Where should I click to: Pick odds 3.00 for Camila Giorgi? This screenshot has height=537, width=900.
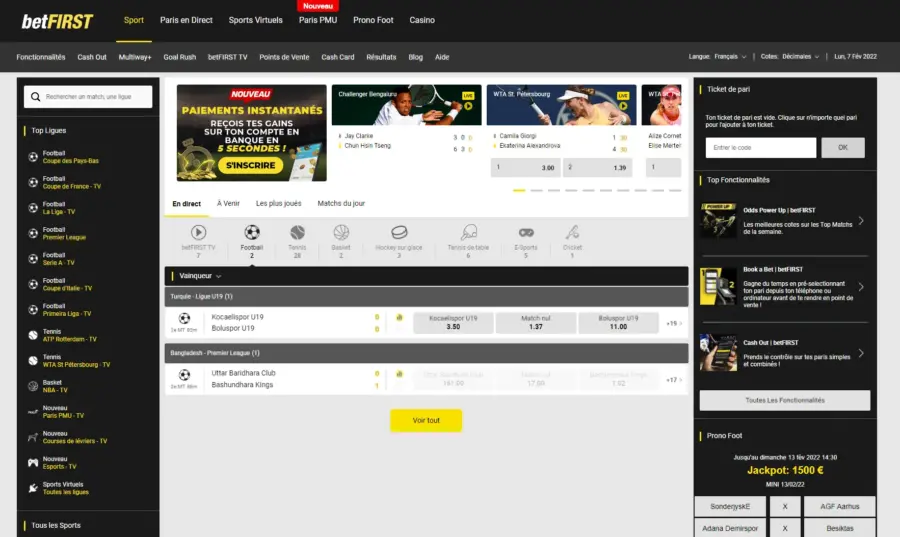pos(525,168)
